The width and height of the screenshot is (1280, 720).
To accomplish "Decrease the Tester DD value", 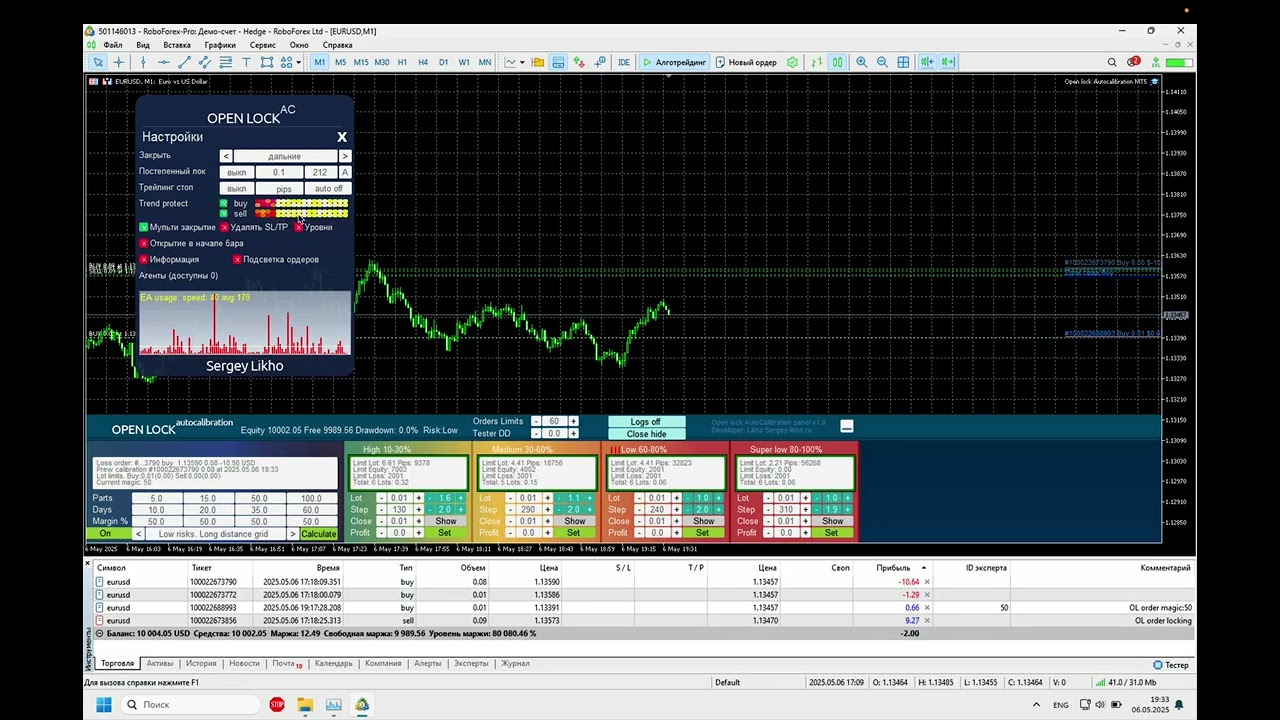I will (536, 434).
